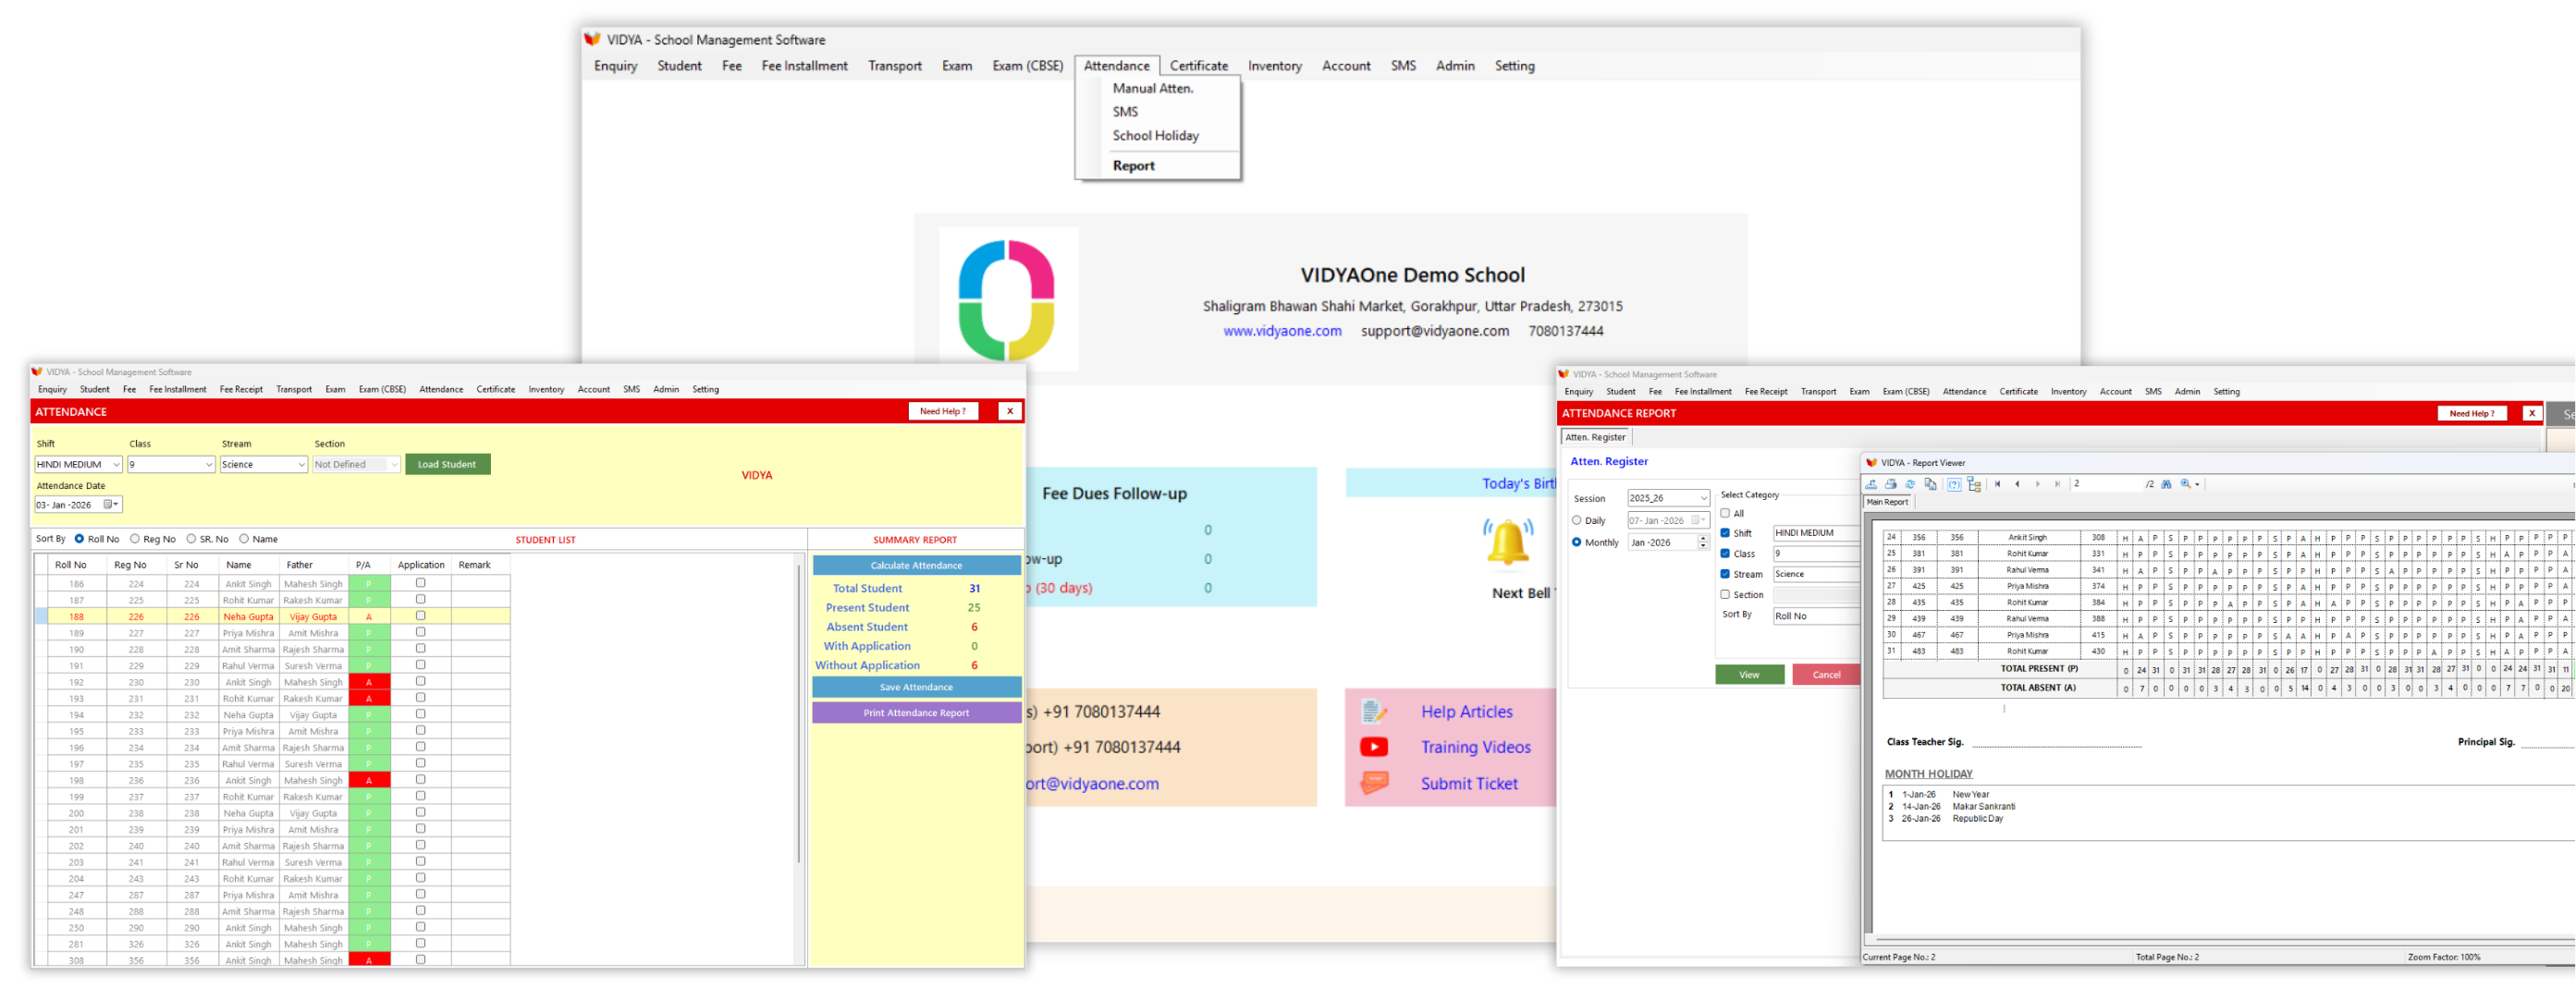Viewport: 2576px width, 987px height.
Task: Toggle the group tree icon in Report Viewer
Action: click(1974, 485)
